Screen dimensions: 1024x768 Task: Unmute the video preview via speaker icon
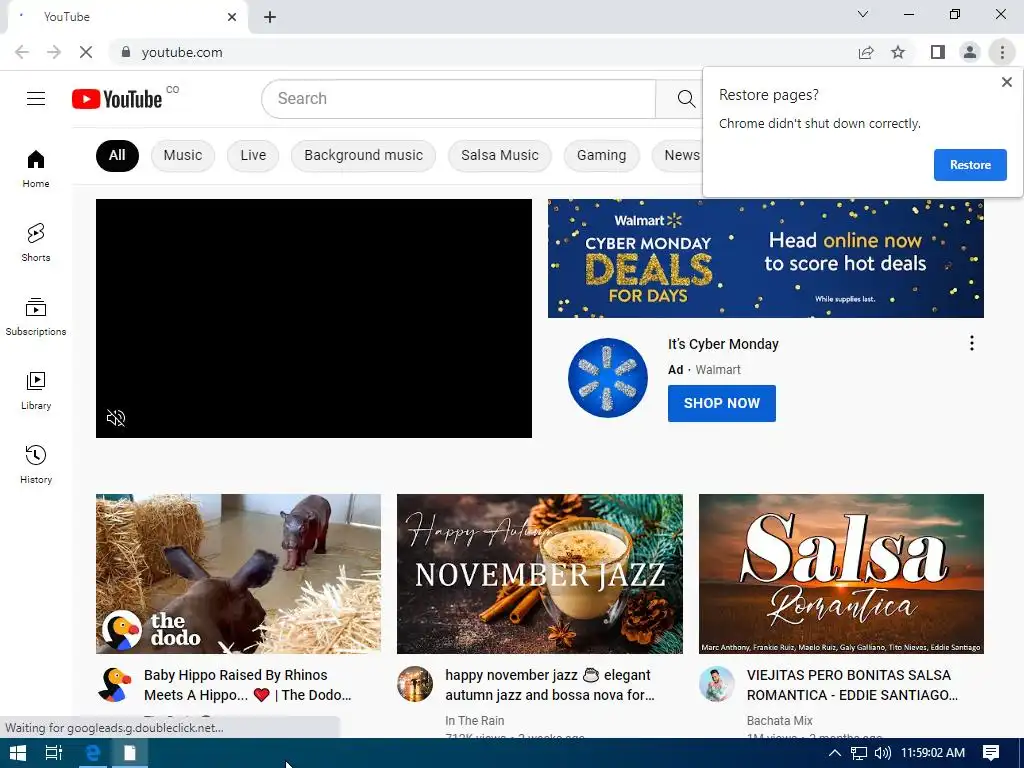tap(116, 418)
